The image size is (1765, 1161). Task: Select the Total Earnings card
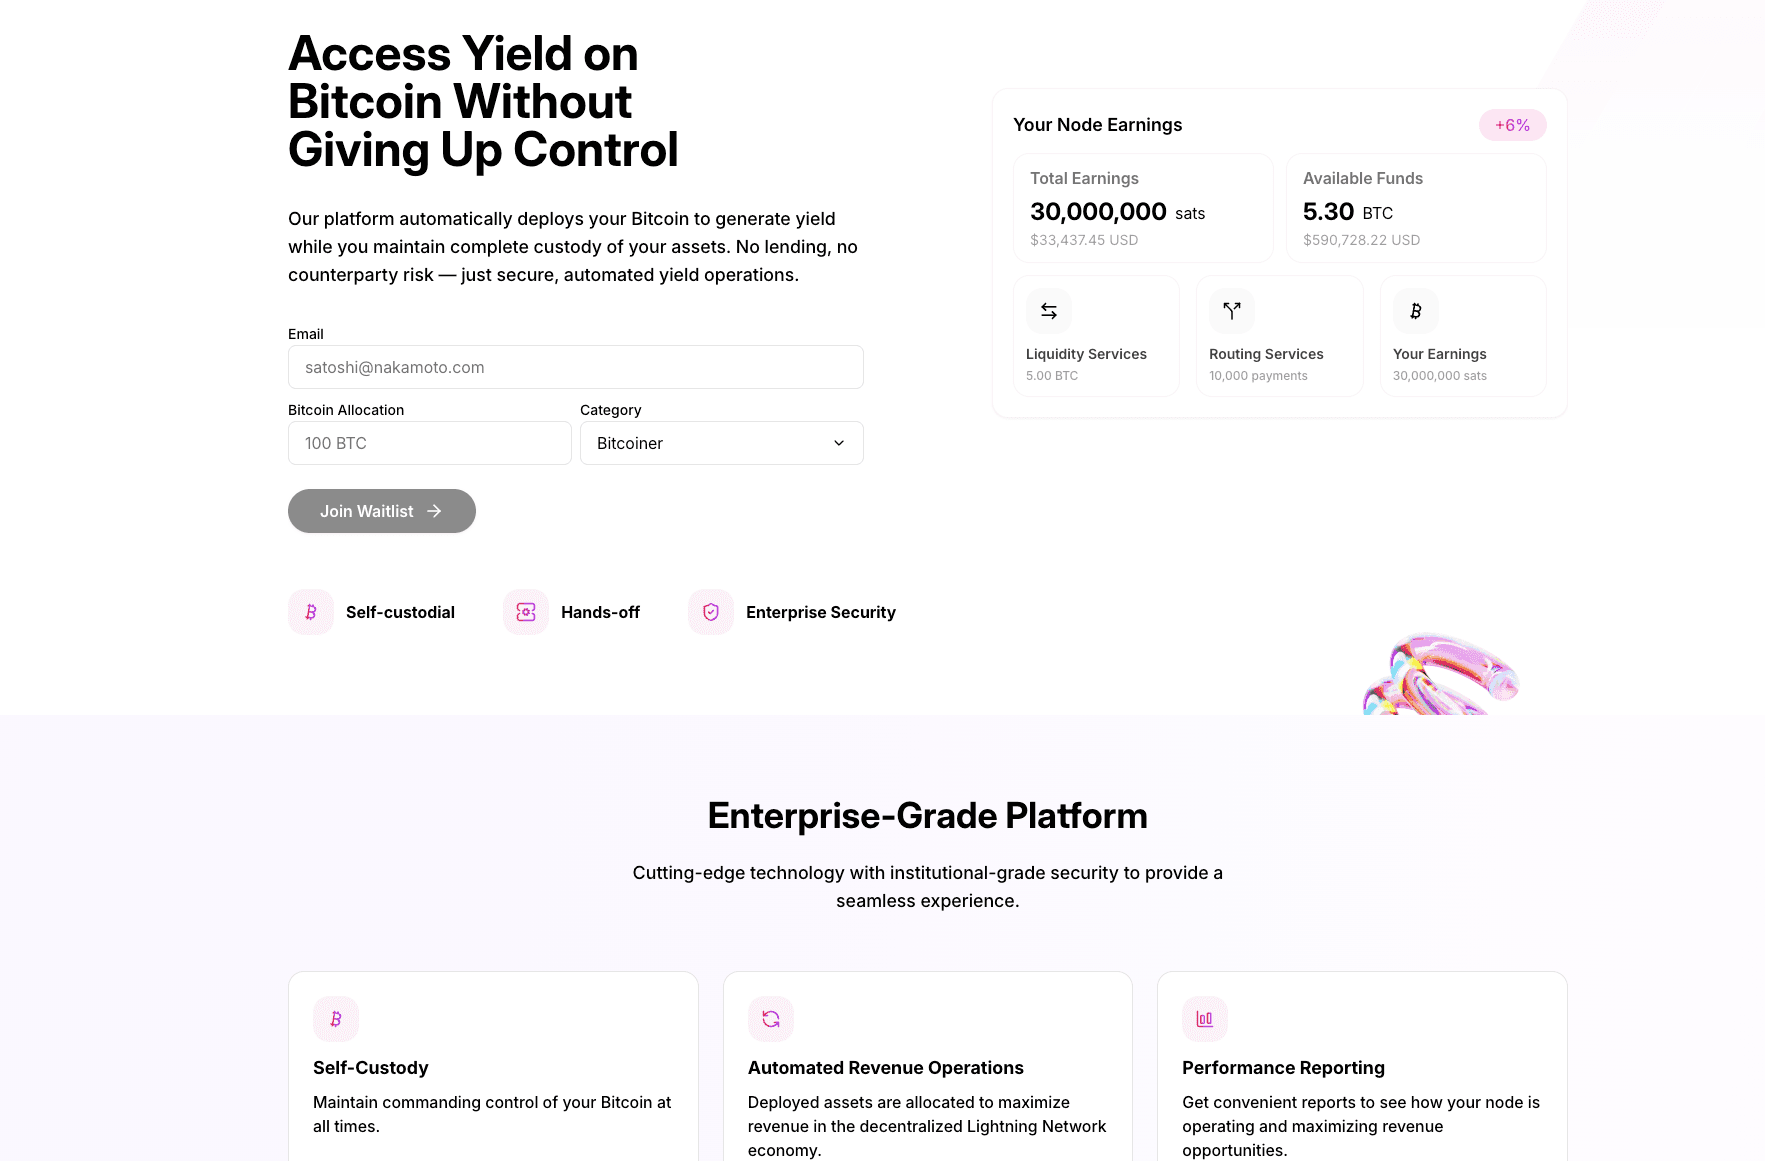pos(1143,207)
